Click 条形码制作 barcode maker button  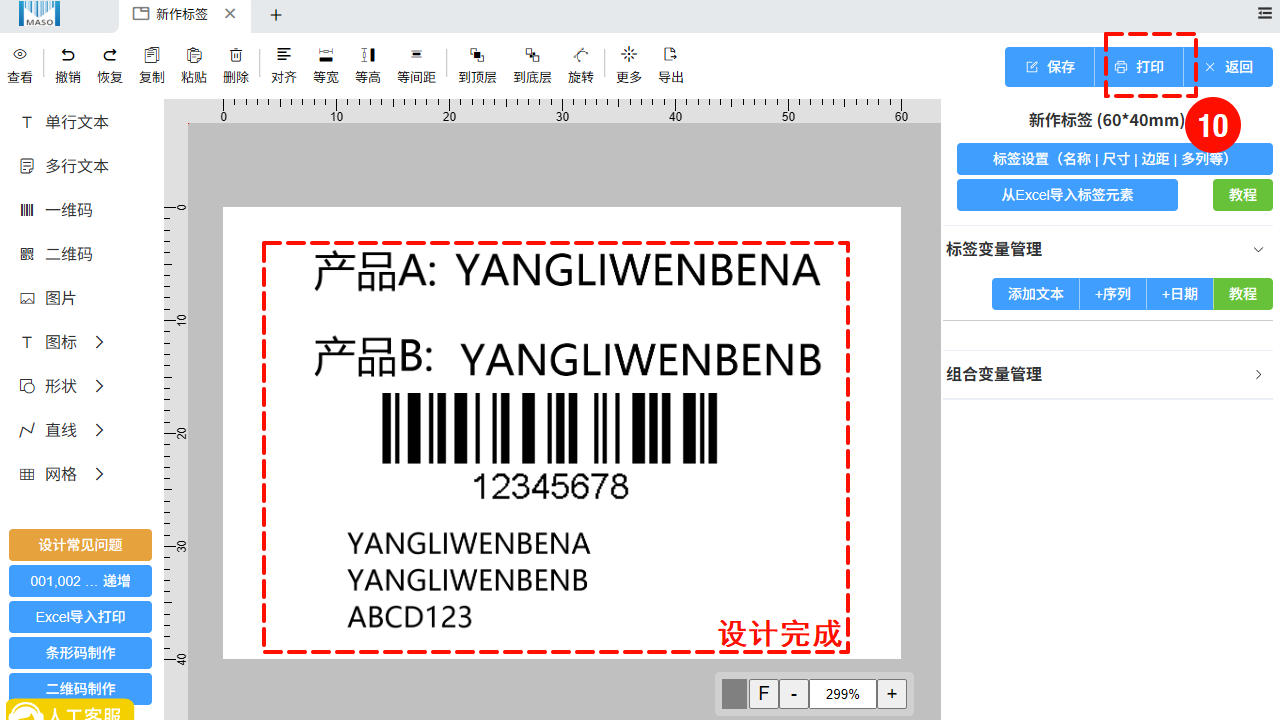(80, 653)
